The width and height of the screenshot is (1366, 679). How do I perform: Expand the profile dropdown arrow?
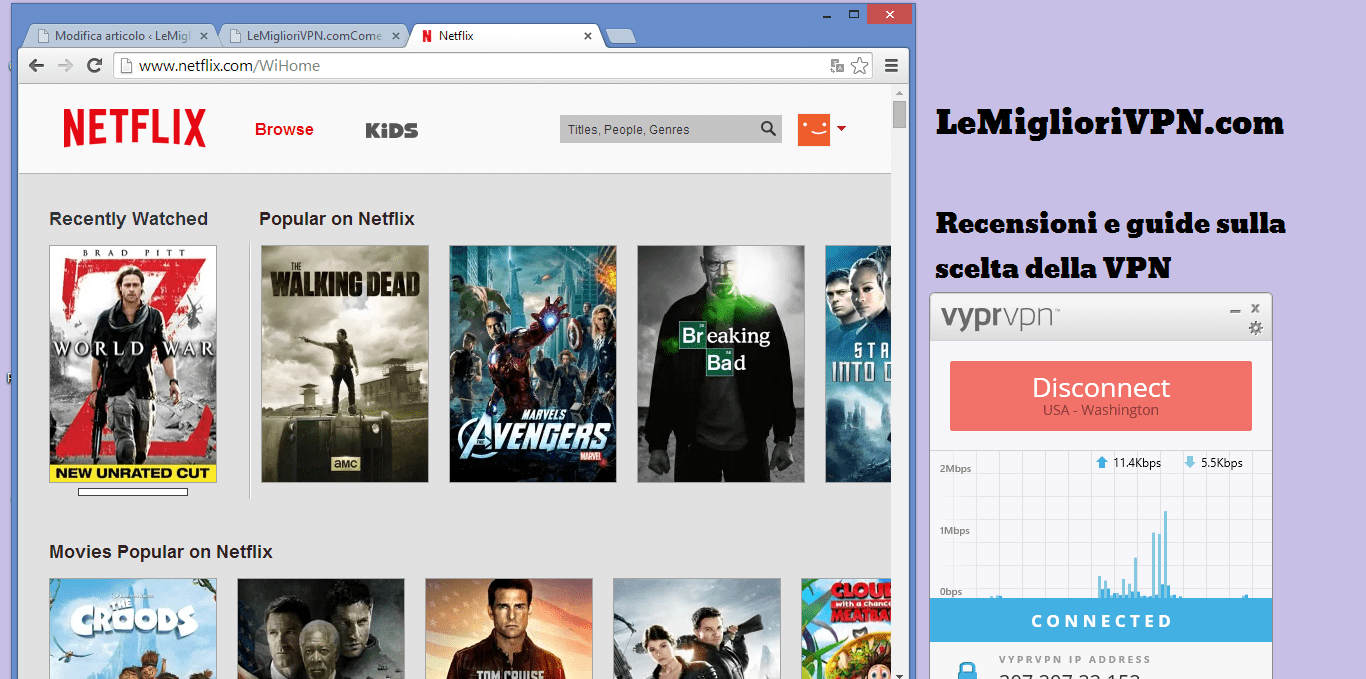841,129
